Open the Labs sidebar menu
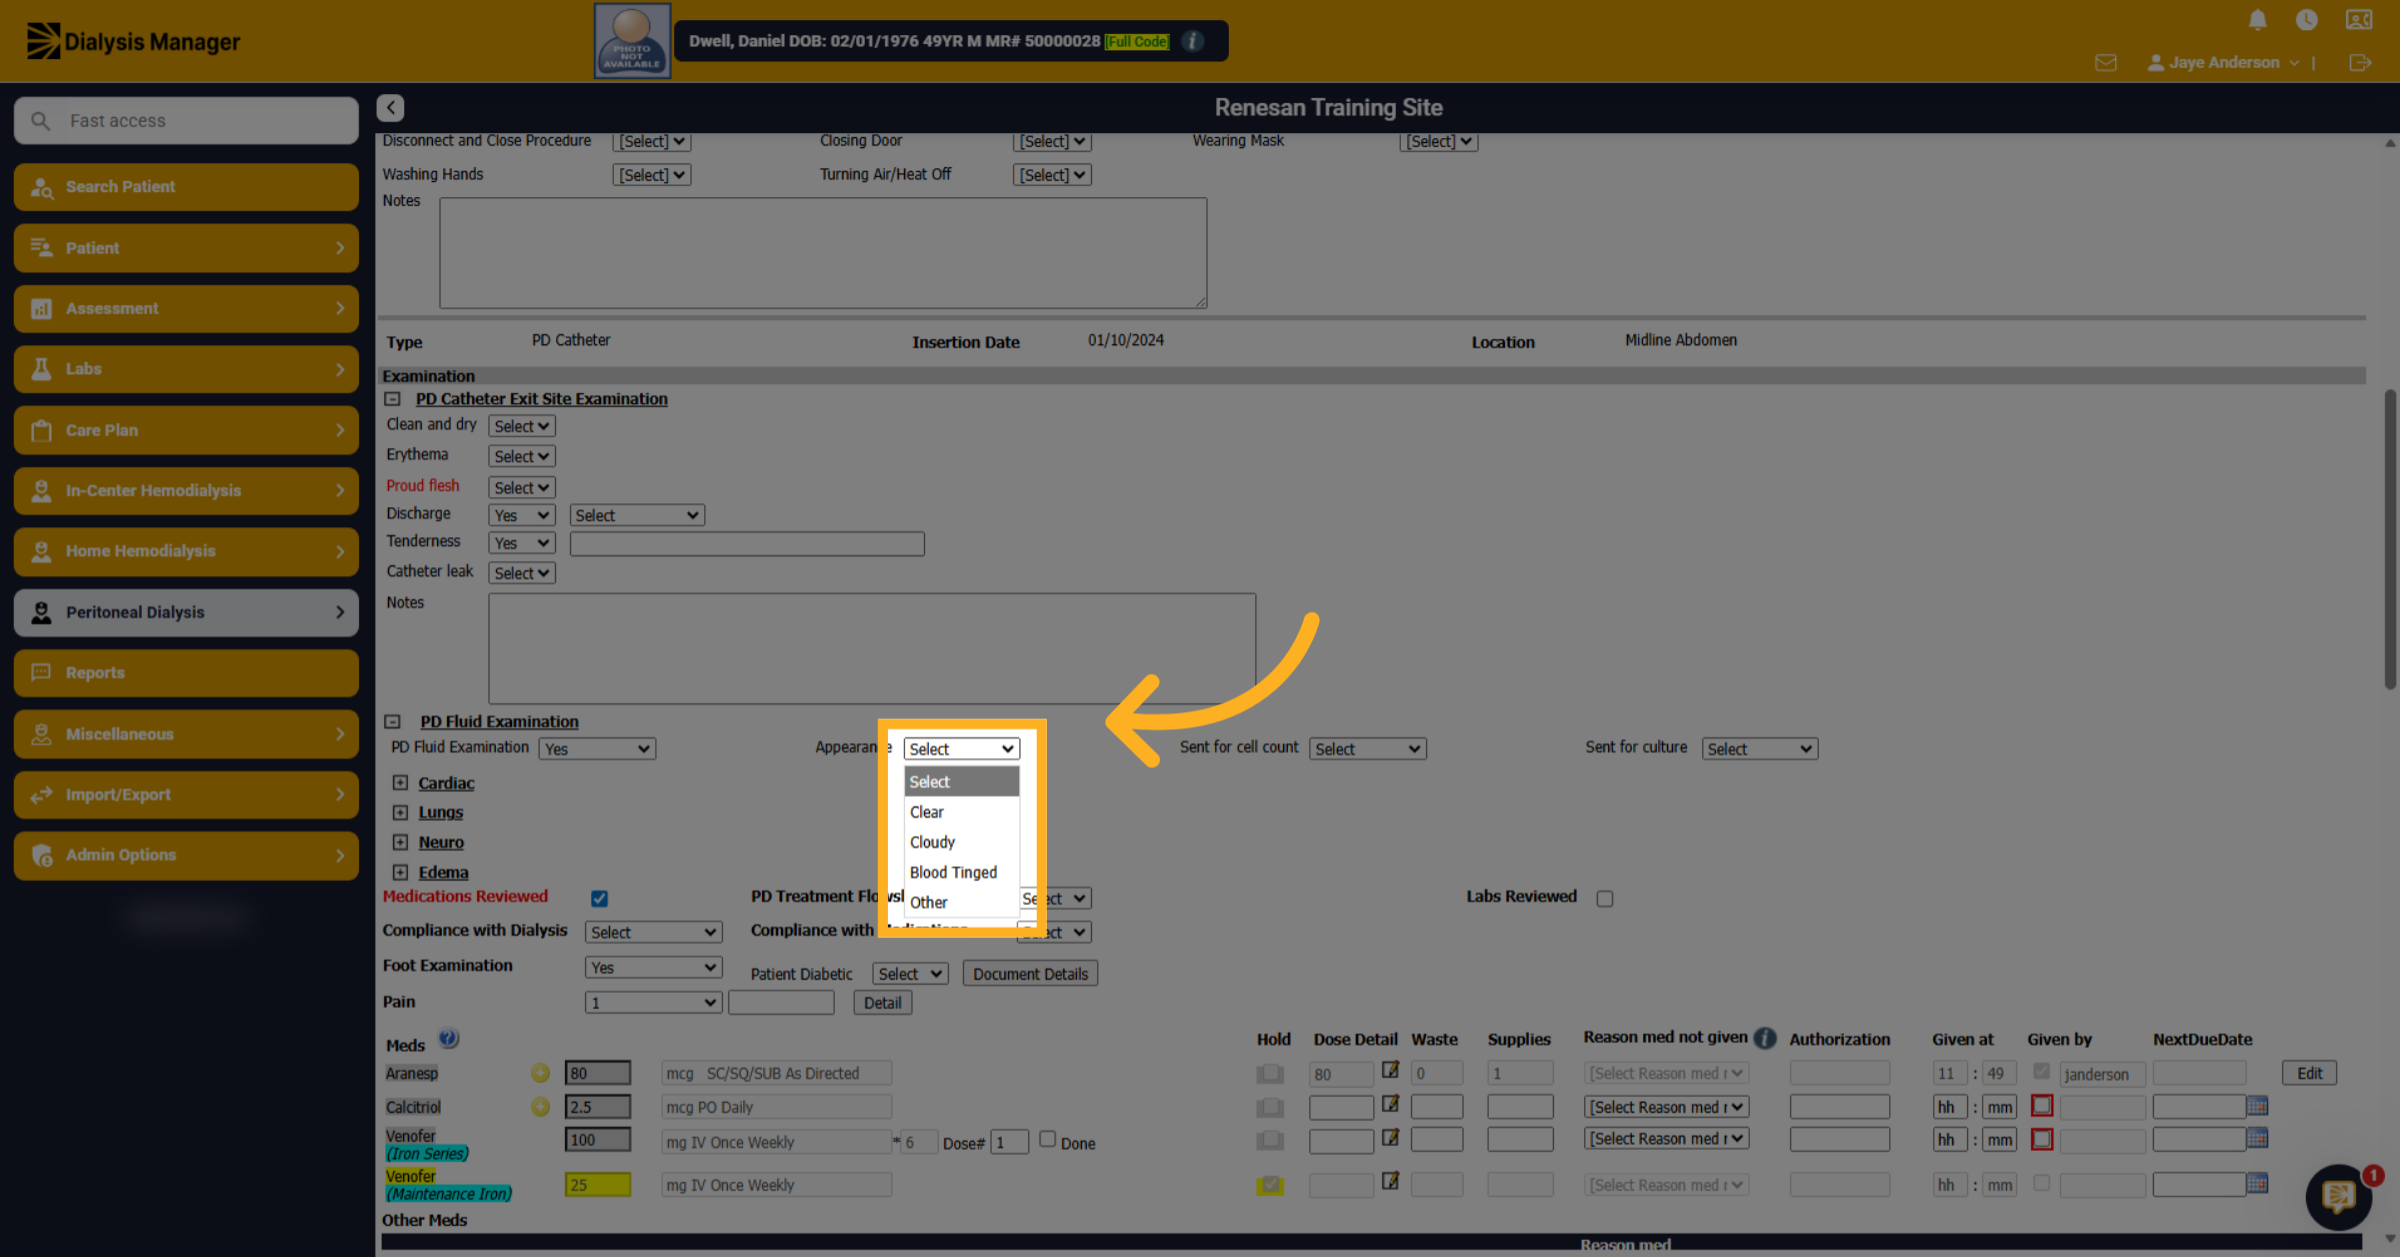Screen dimensions: 2400x1257 click(x=186, y=369)
